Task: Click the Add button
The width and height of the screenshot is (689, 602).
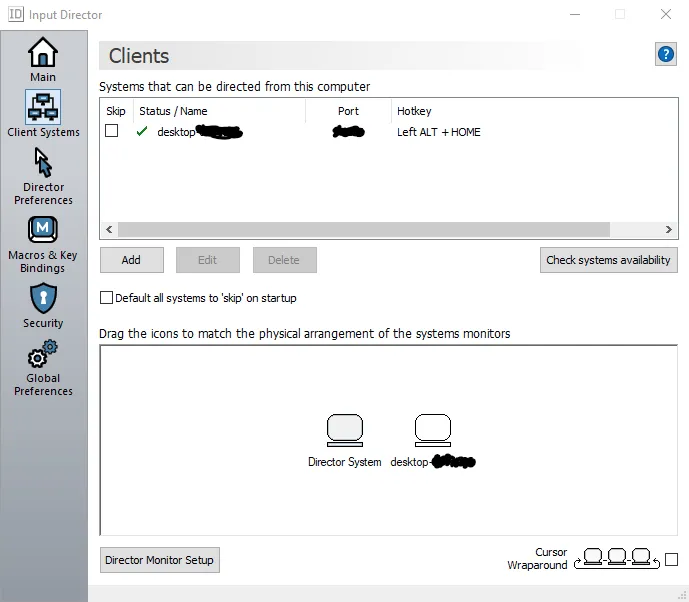Action: (132, 260)
